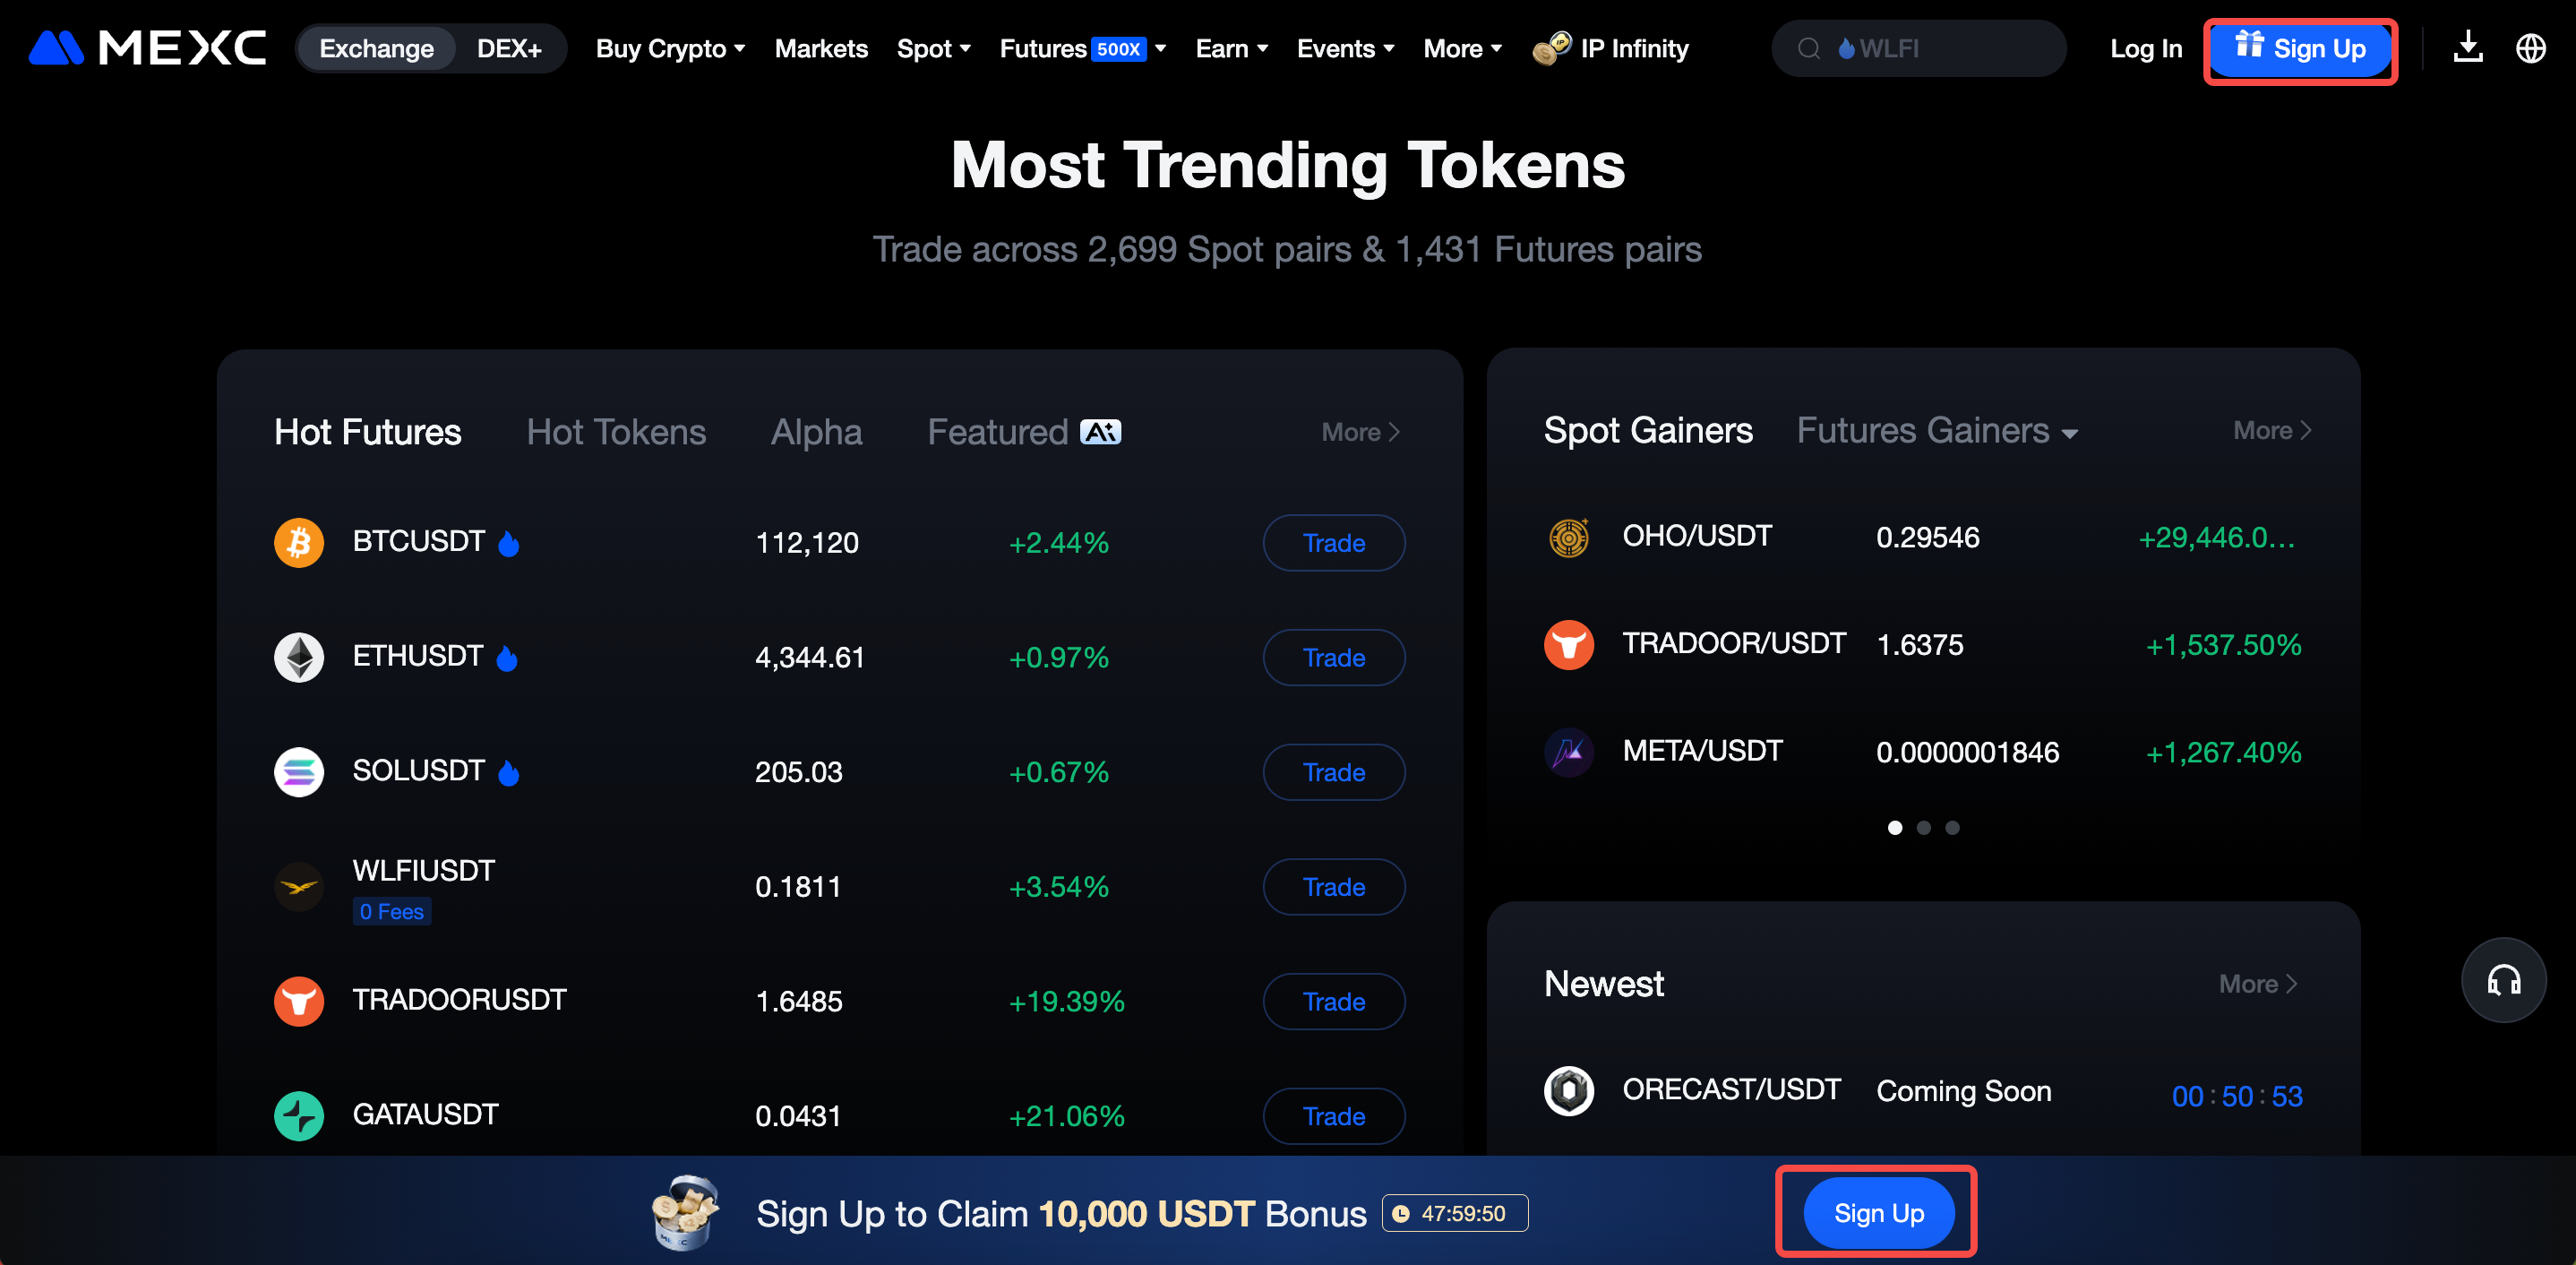Click Trade button for BTCUSDT

[x=1333, y=543]
